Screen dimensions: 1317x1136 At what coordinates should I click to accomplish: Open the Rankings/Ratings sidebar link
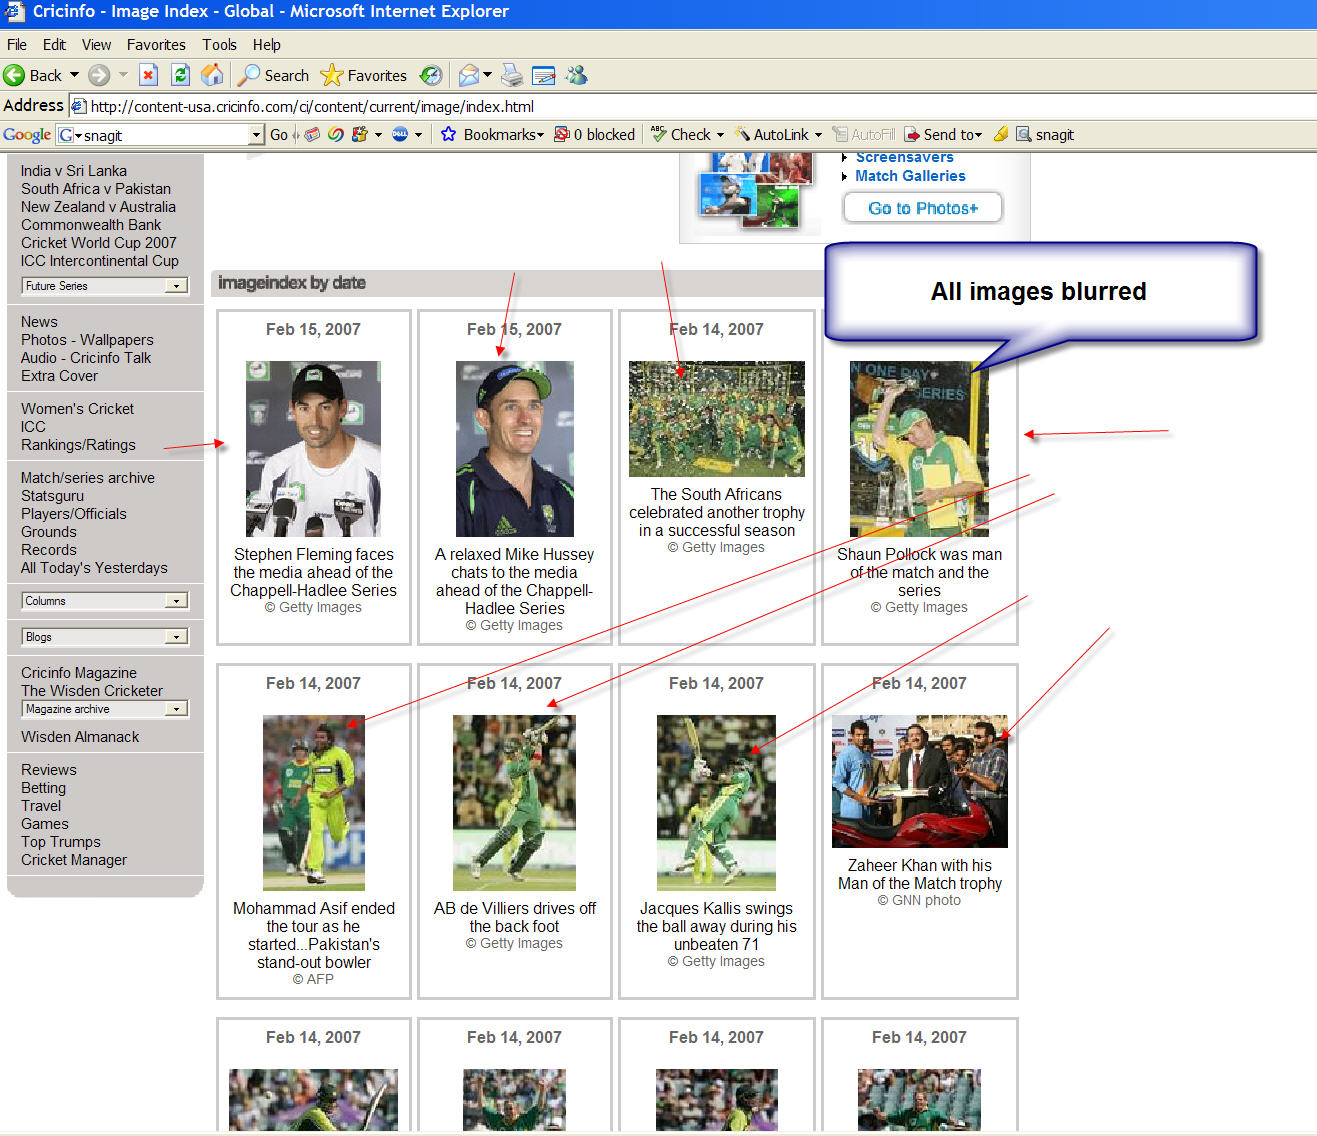click(x=78, y=445)
